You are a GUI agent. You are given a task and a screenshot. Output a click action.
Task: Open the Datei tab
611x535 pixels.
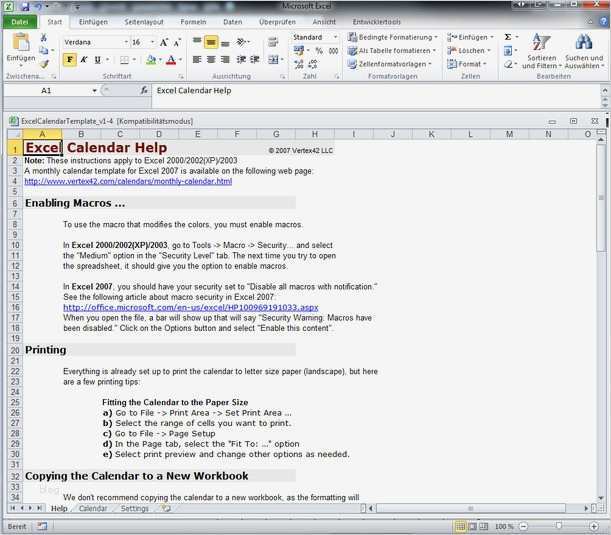click(x=19, y=22)
